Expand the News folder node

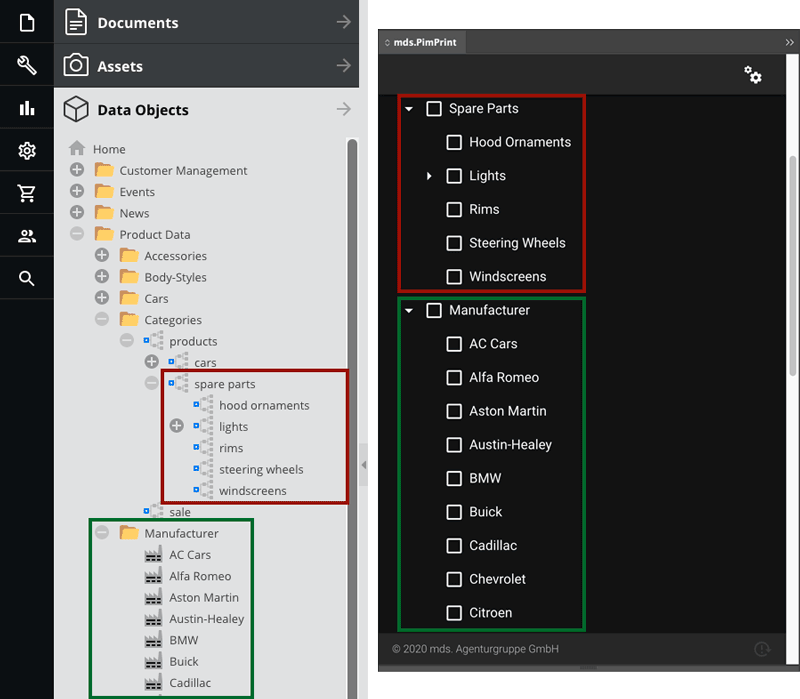click(77, 212)
